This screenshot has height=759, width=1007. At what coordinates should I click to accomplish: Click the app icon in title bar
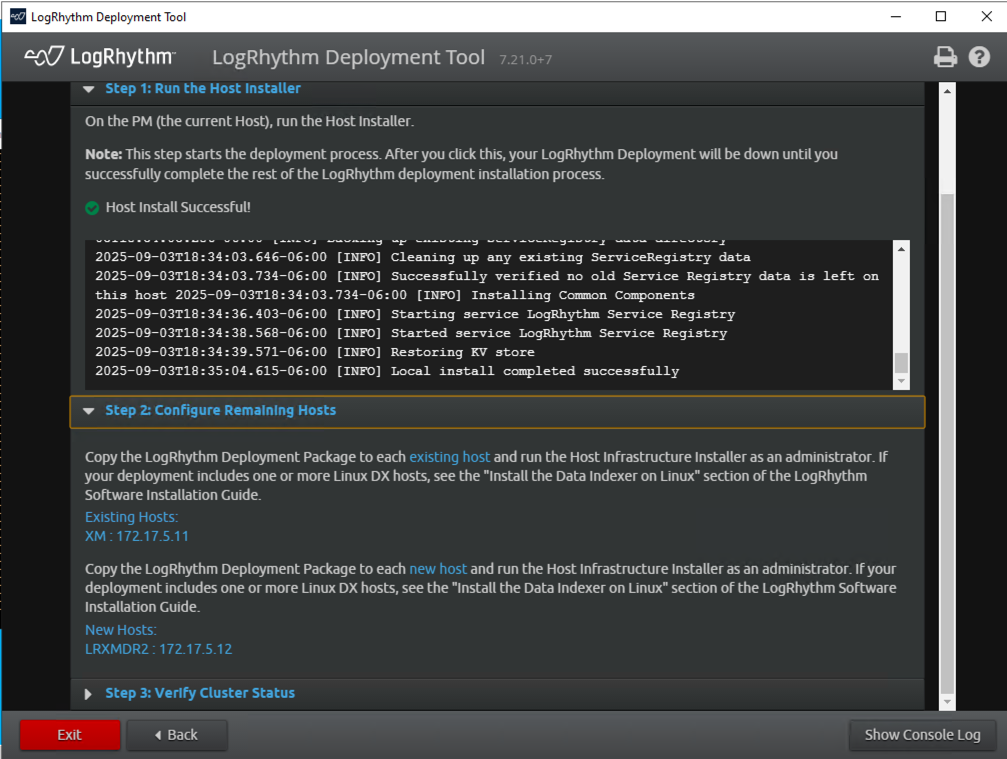[17, 17]
